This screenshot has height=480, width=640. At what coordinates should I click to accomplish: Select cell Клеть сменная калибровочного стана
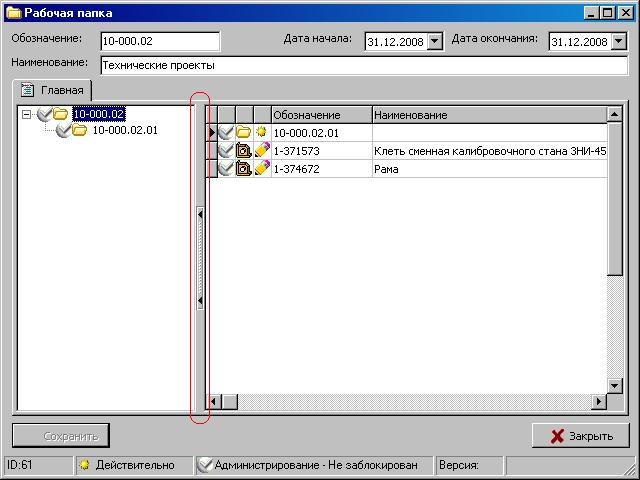coord(490,151)
